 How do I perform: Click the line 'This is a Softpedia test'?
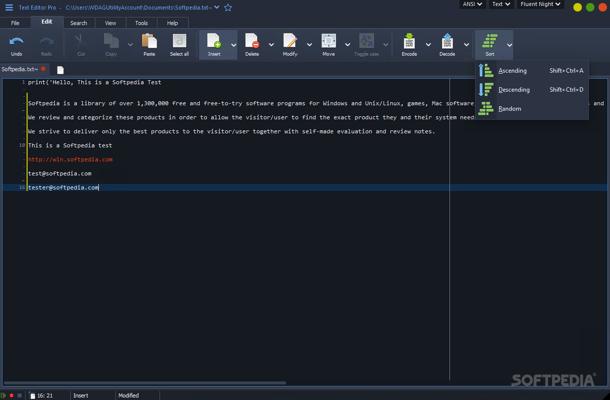tap(70, 145)
